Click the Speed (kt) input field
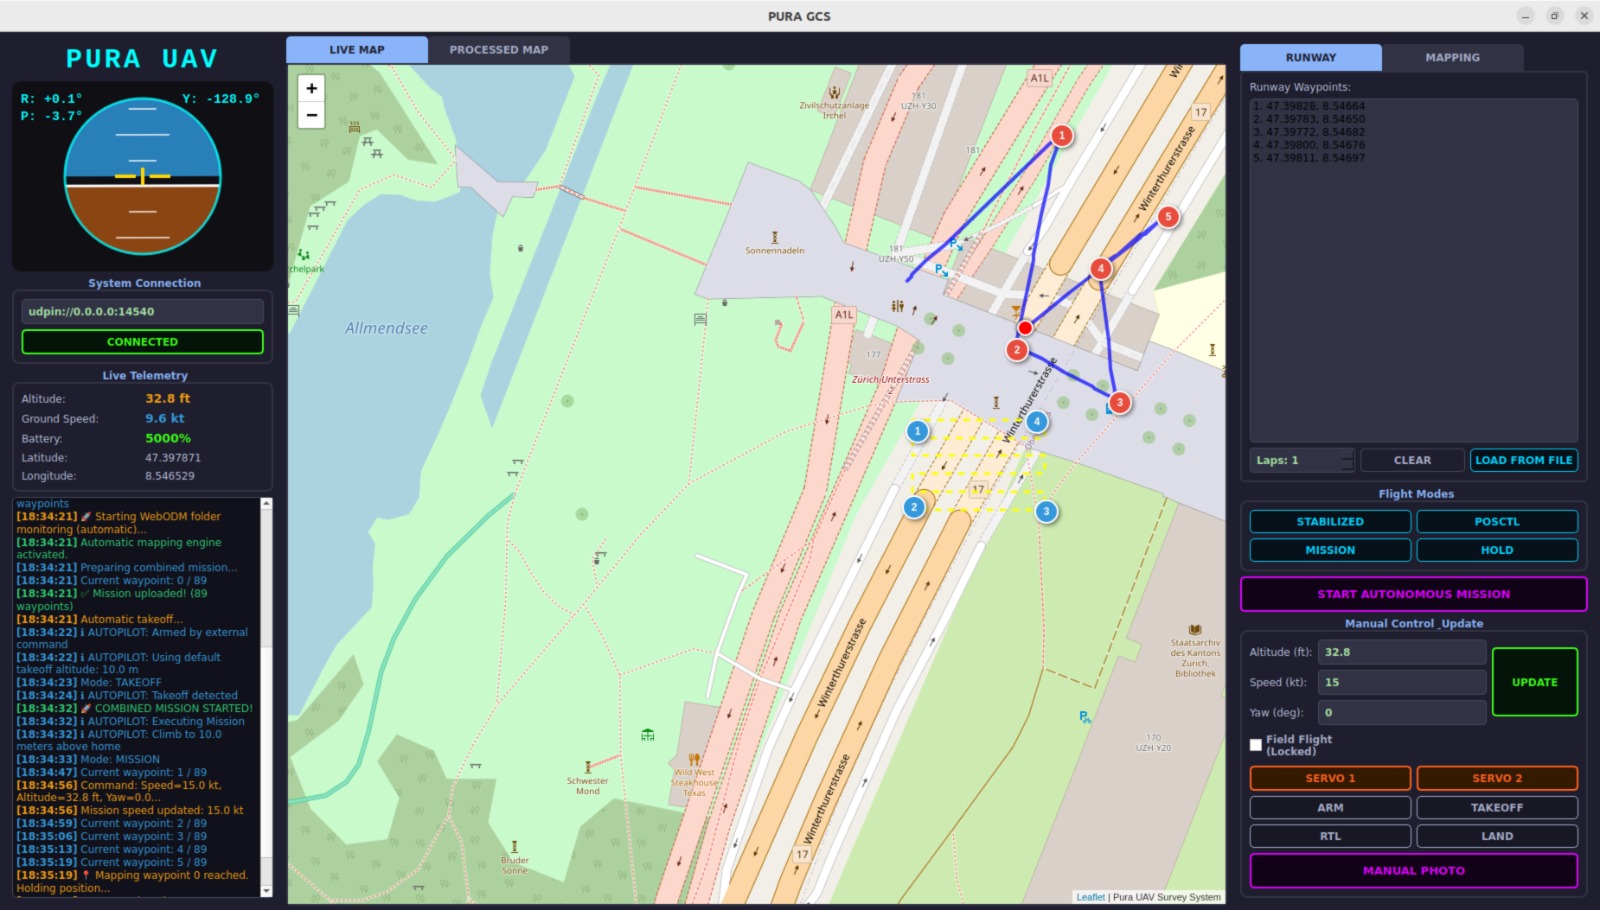This screenshot has height=910, width=1600. pyautogui.click(x=1402, y=682)
